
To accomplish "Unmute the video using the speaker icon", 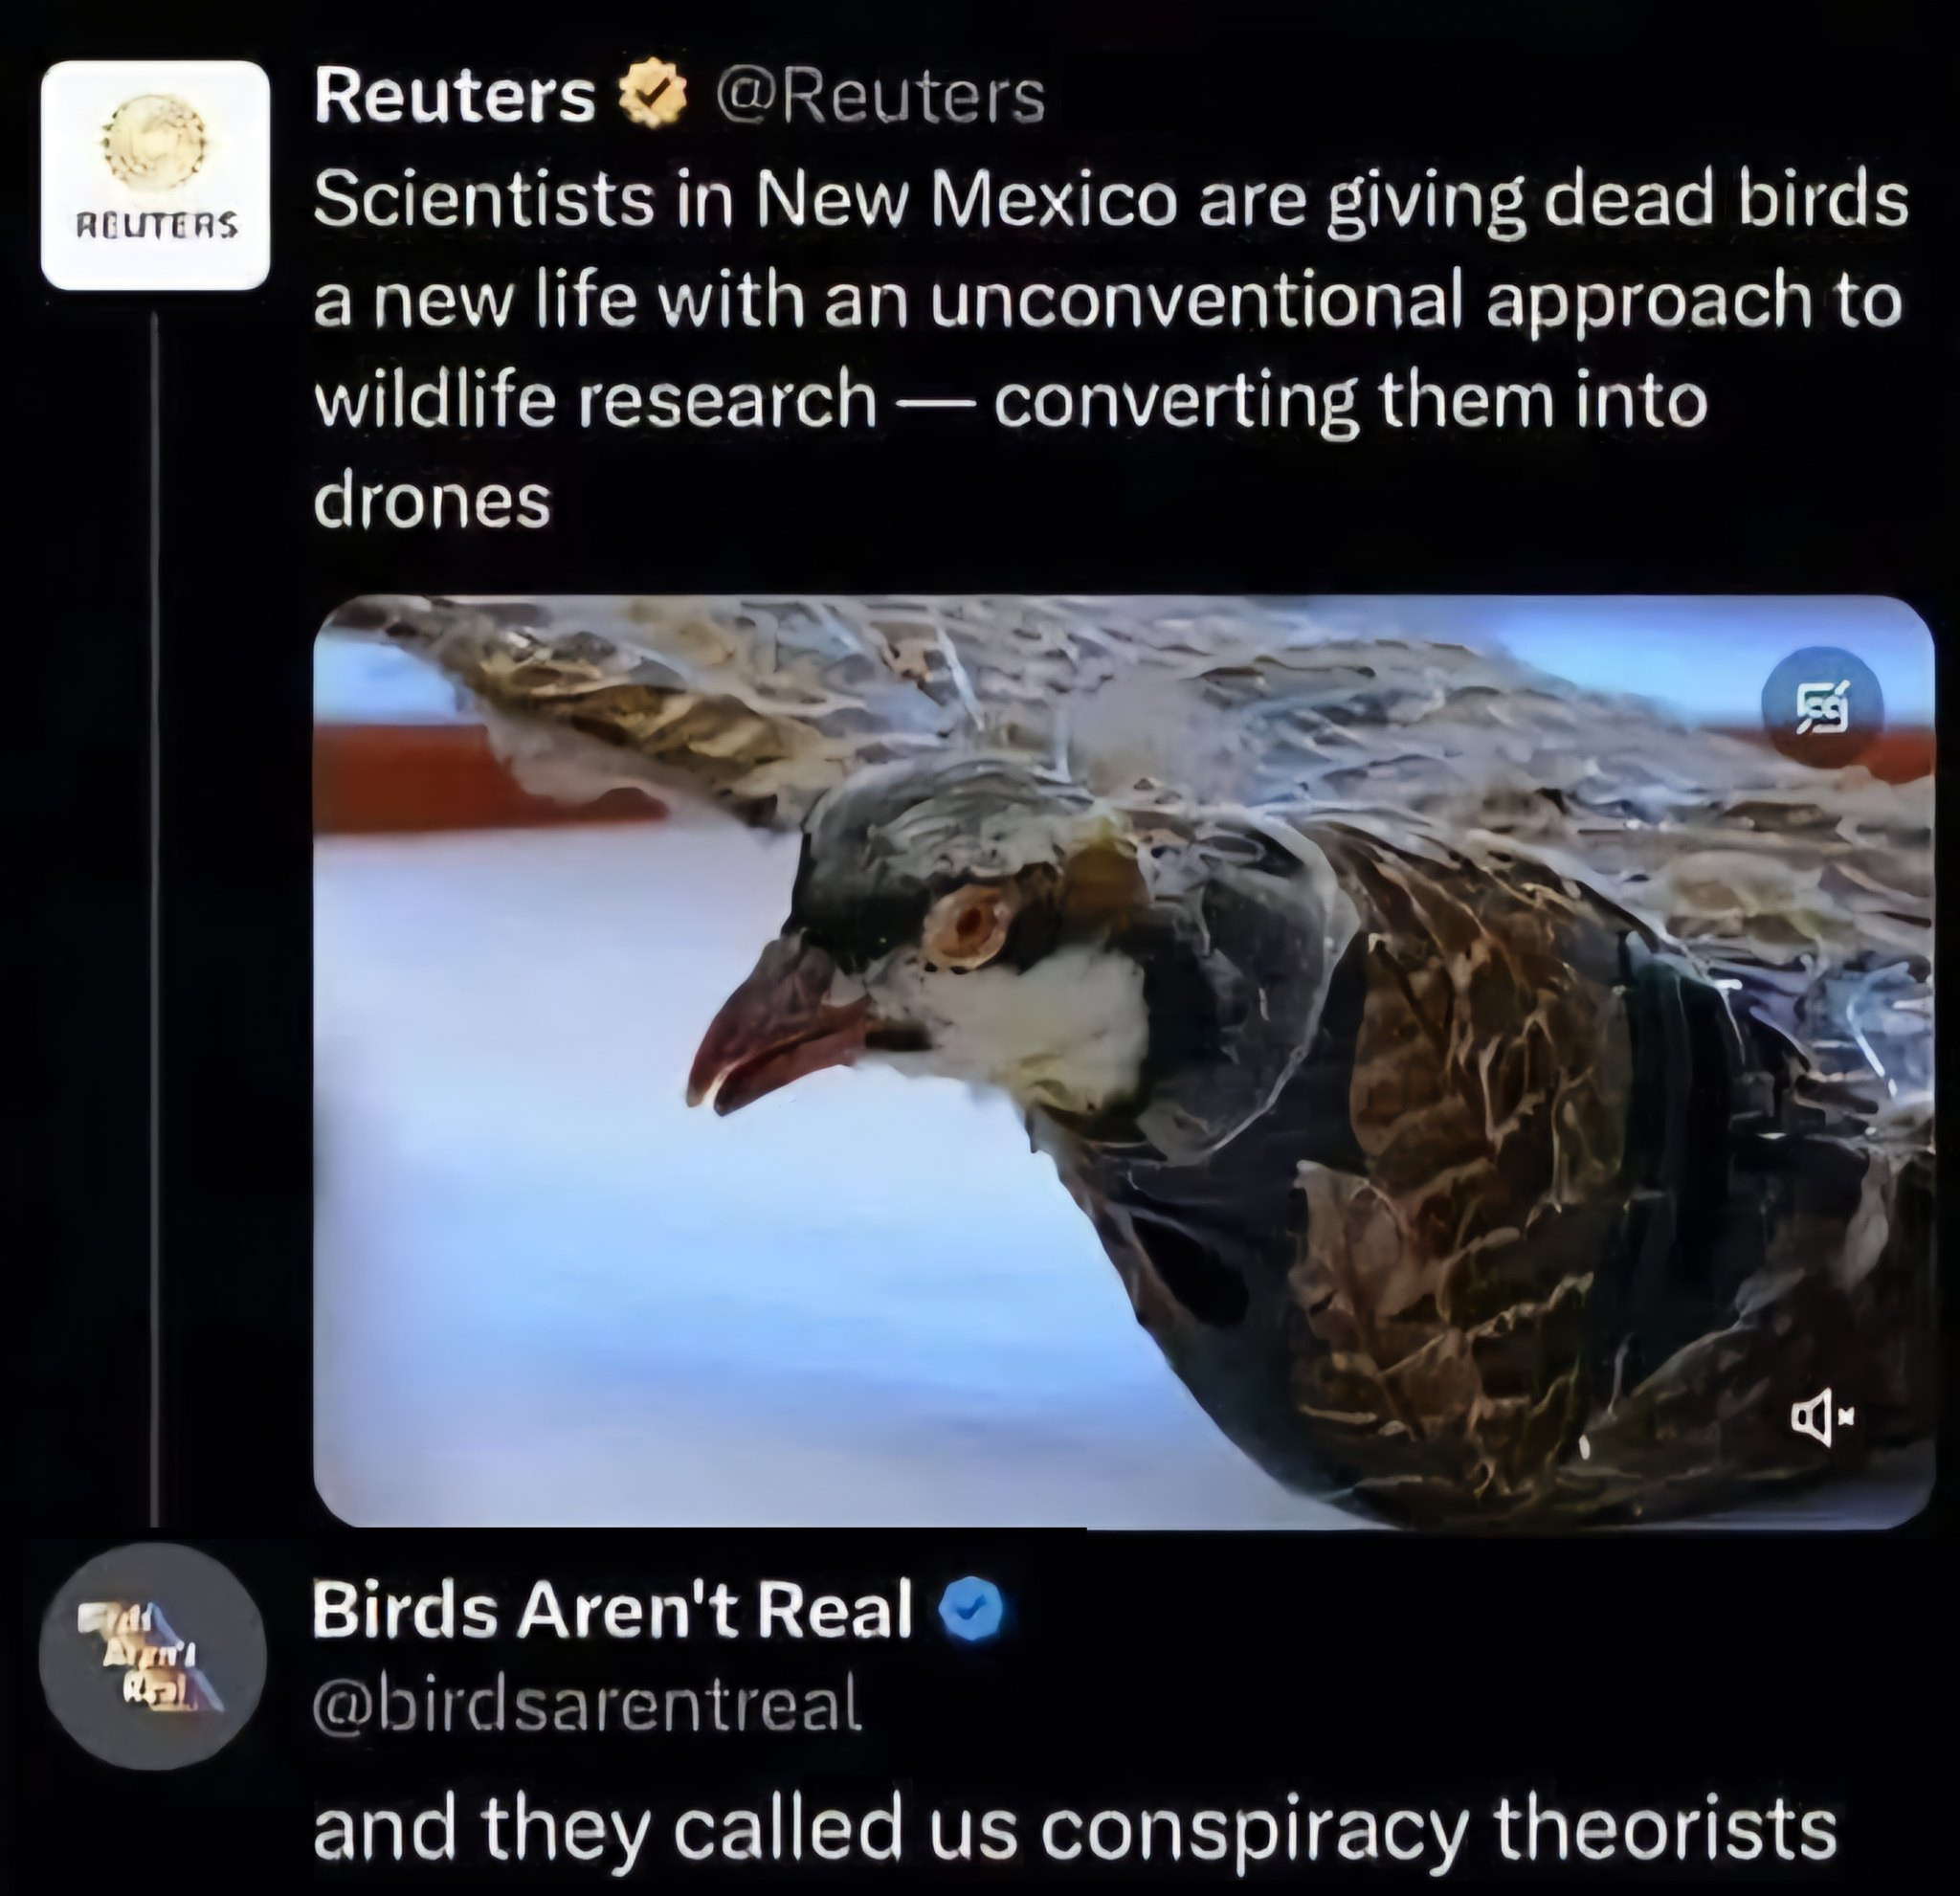I will [1816, 1414].
